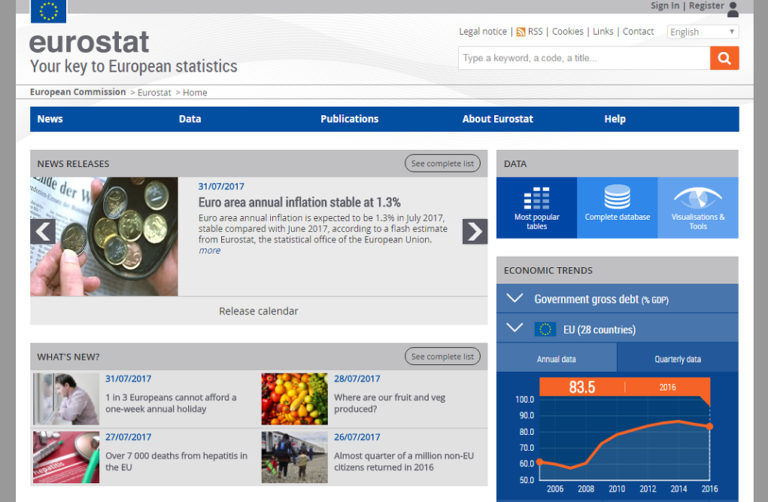768x502 pixels.
Task: Click the orange RSS feed icon
Action: [x=521, y=32]
